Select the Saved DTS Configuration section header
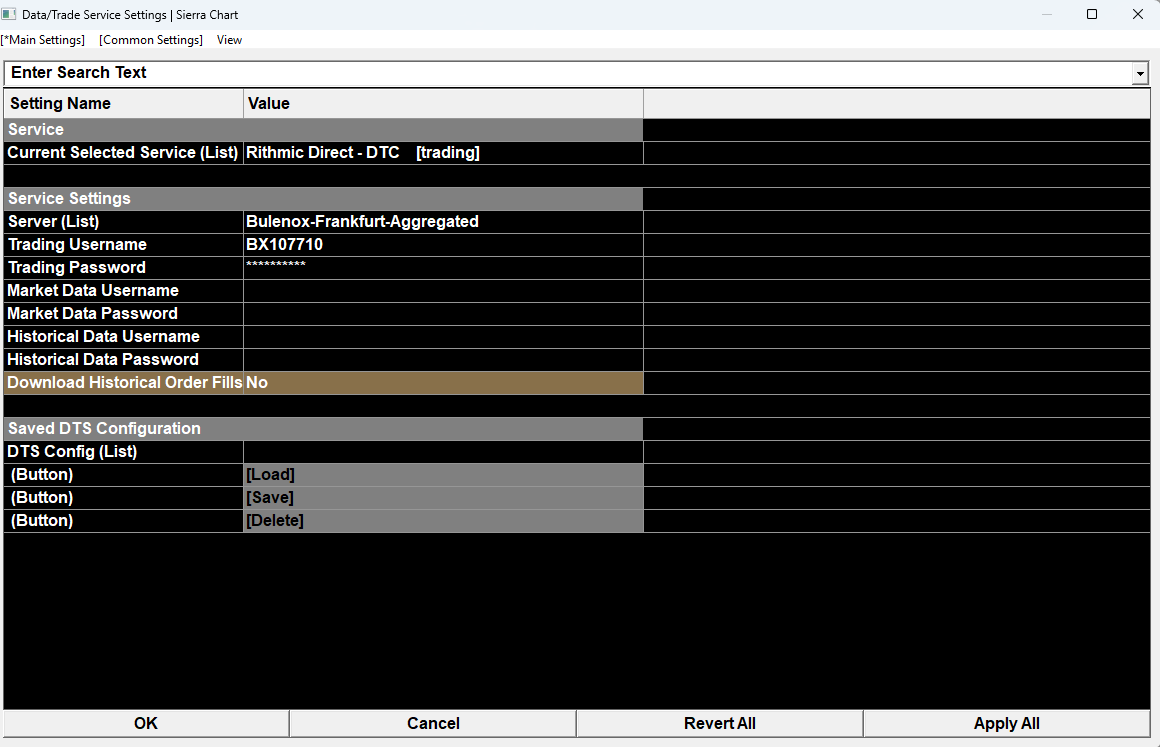The height and width of the screenshot is (747, 1160). tap(323, 429)
